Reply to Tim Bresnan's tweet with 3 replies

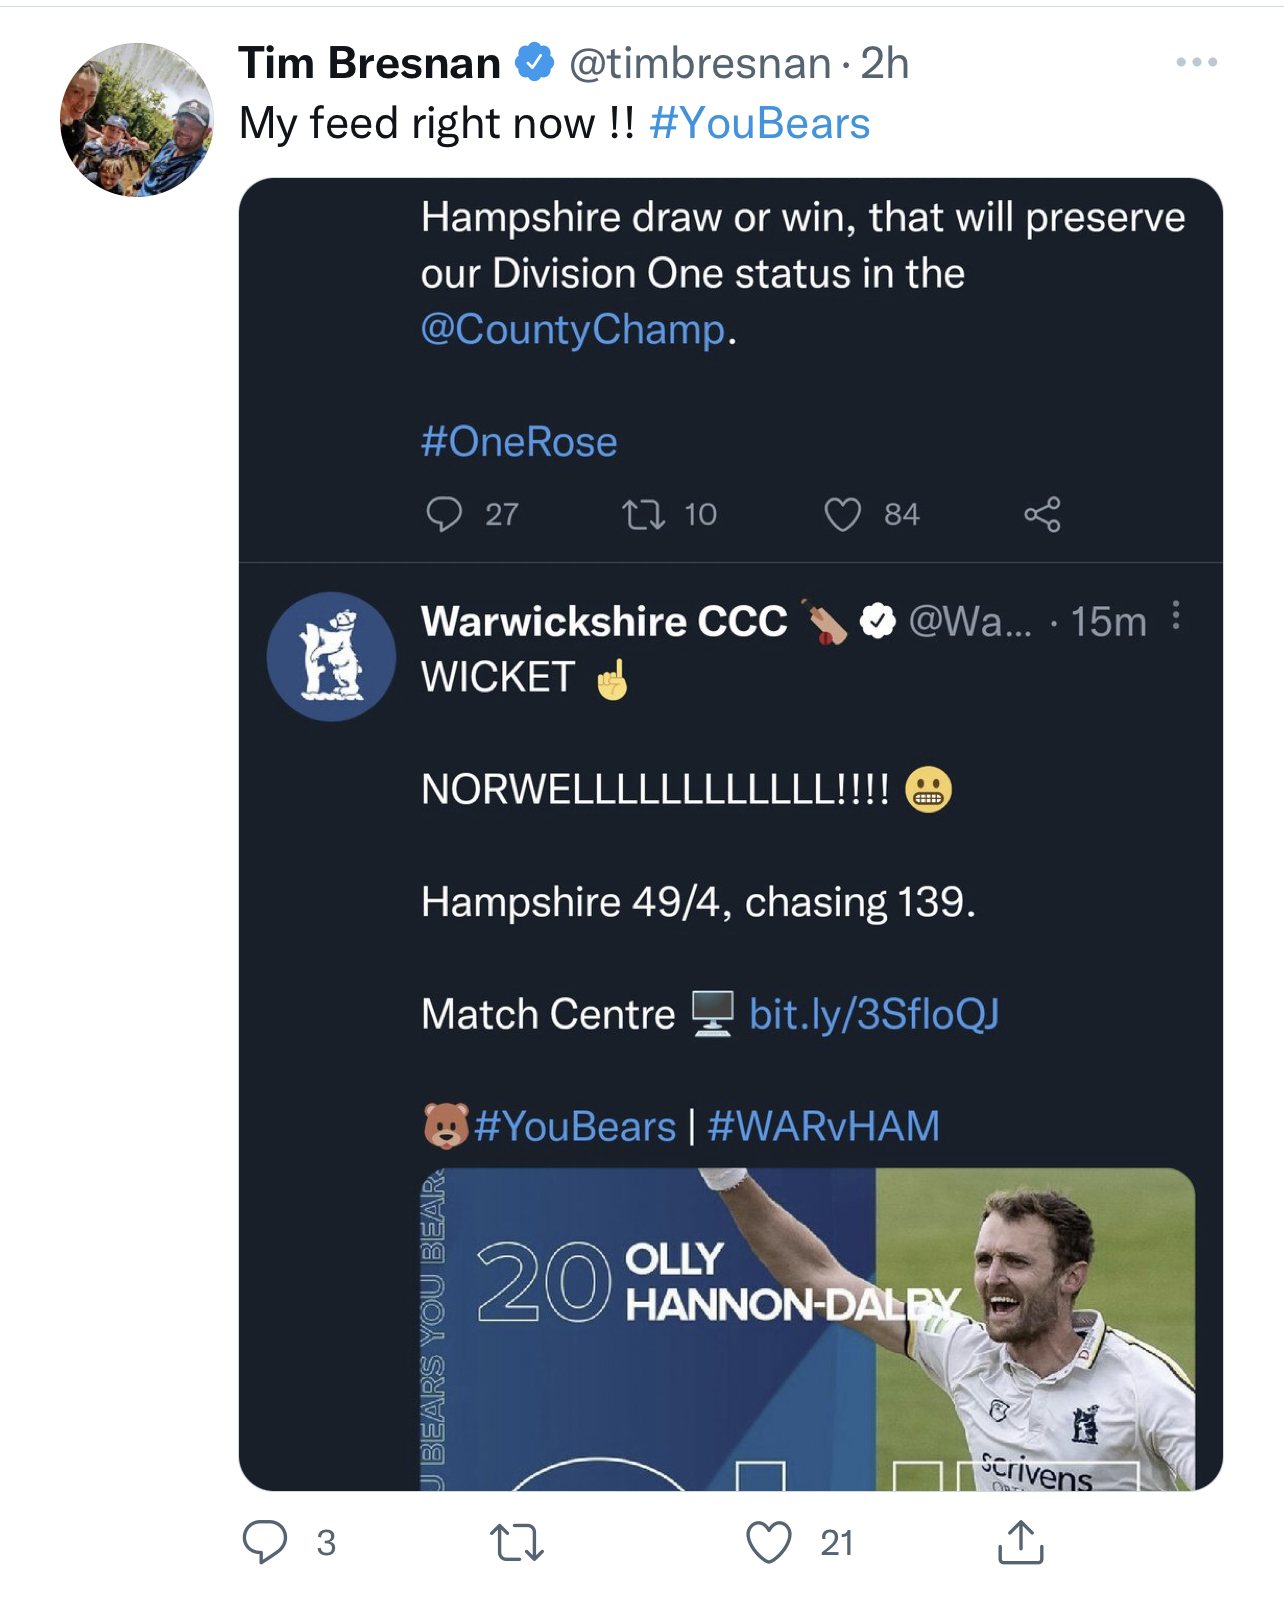coord(265,1542)
